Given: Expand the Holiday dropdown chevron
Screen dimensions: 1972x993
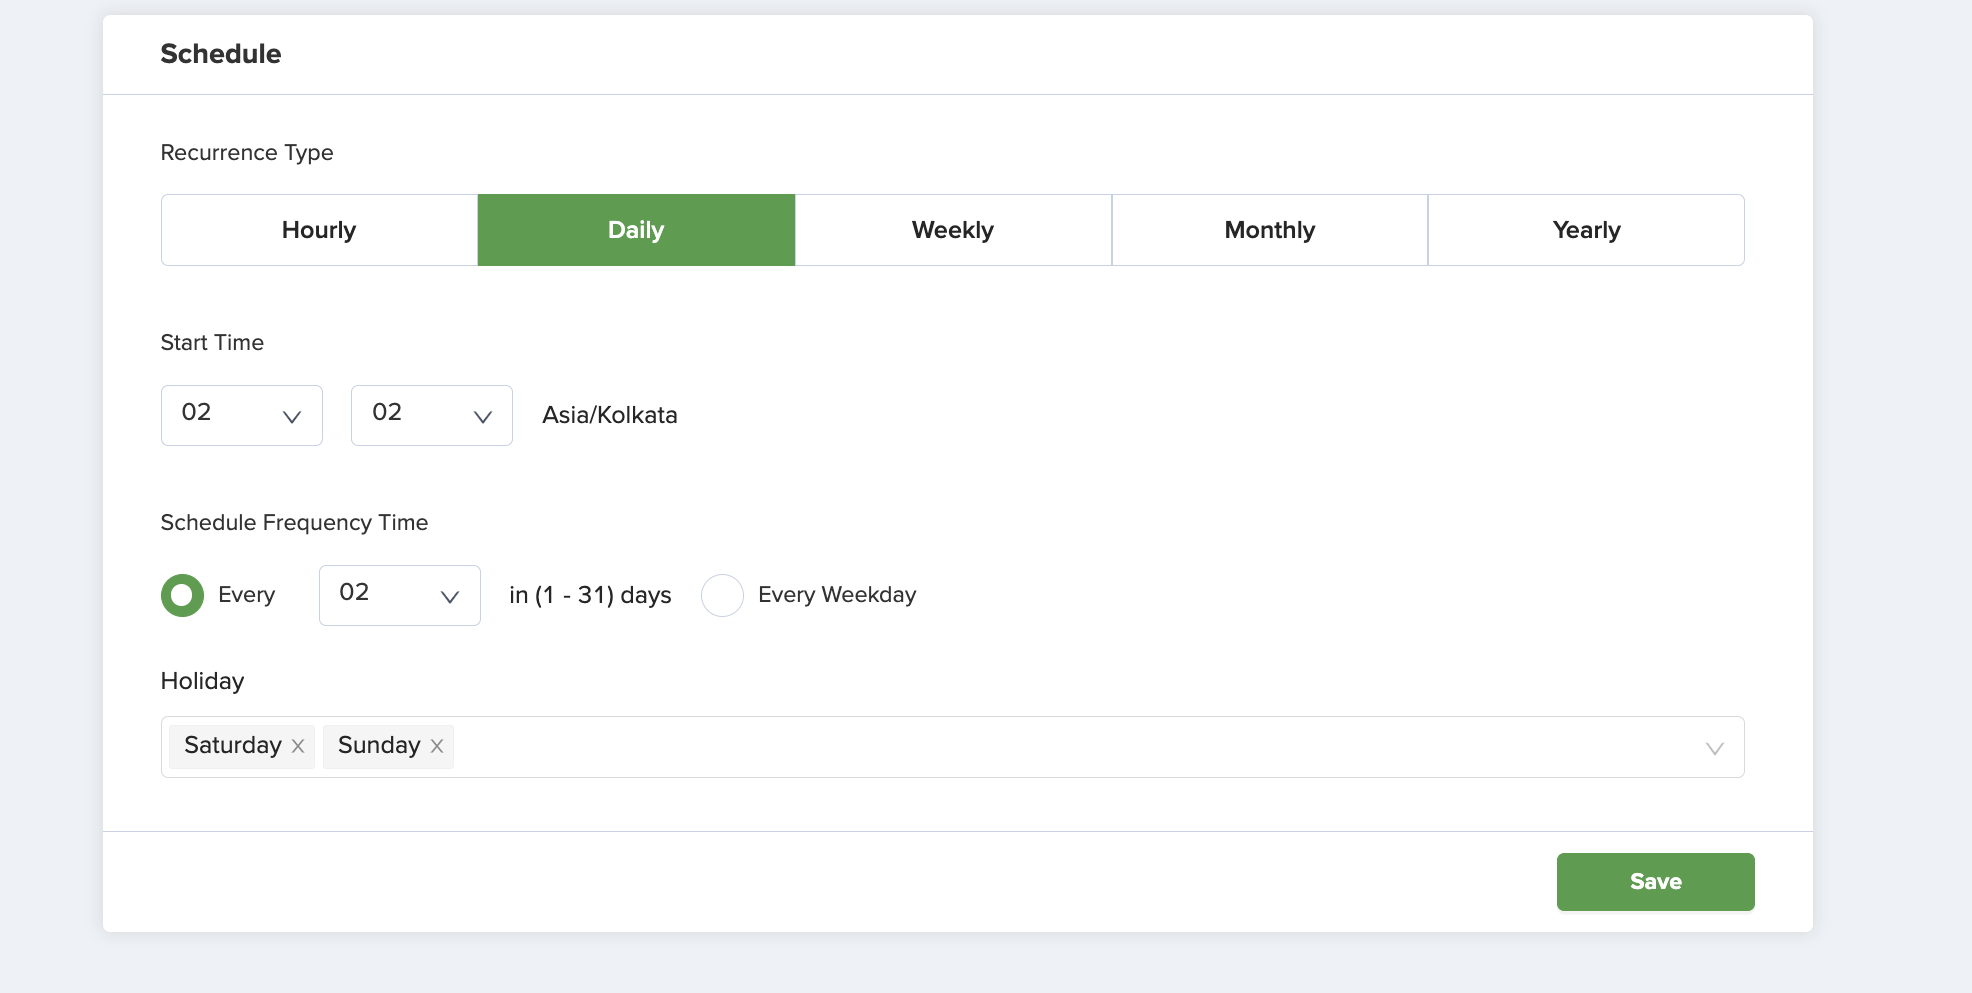Looking at the screenshot, I should click(x=1714, y=748).
